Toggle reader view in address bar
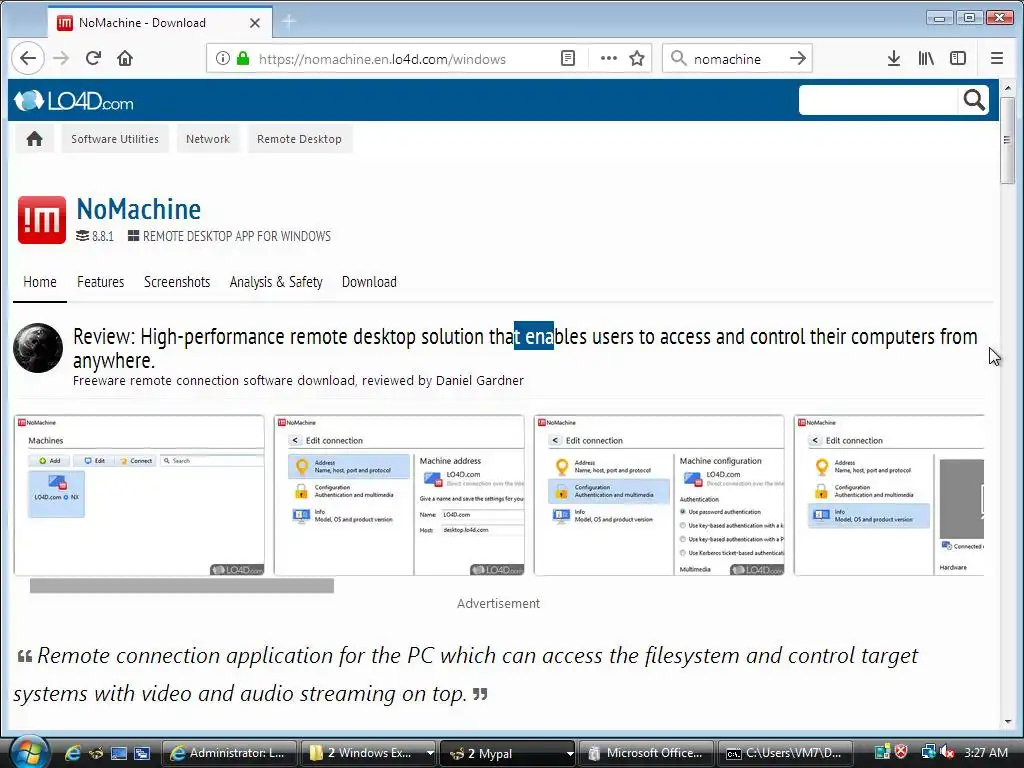The image size is (1024, 768). (568, 59)
